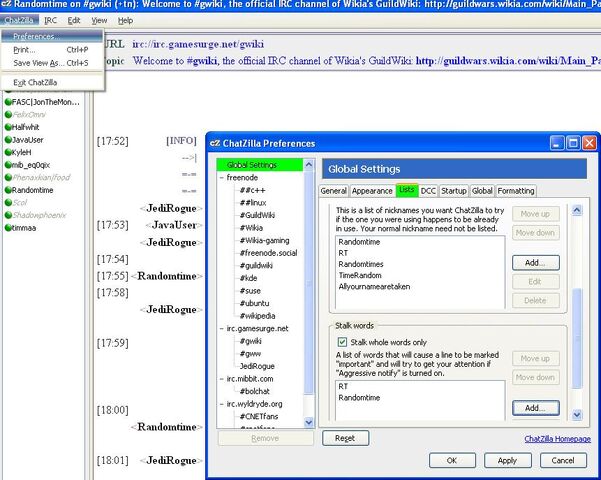The height and width of the screenshot is (480, 601).
Task: Choose Save View As menu entry
Action: [52, 63]
